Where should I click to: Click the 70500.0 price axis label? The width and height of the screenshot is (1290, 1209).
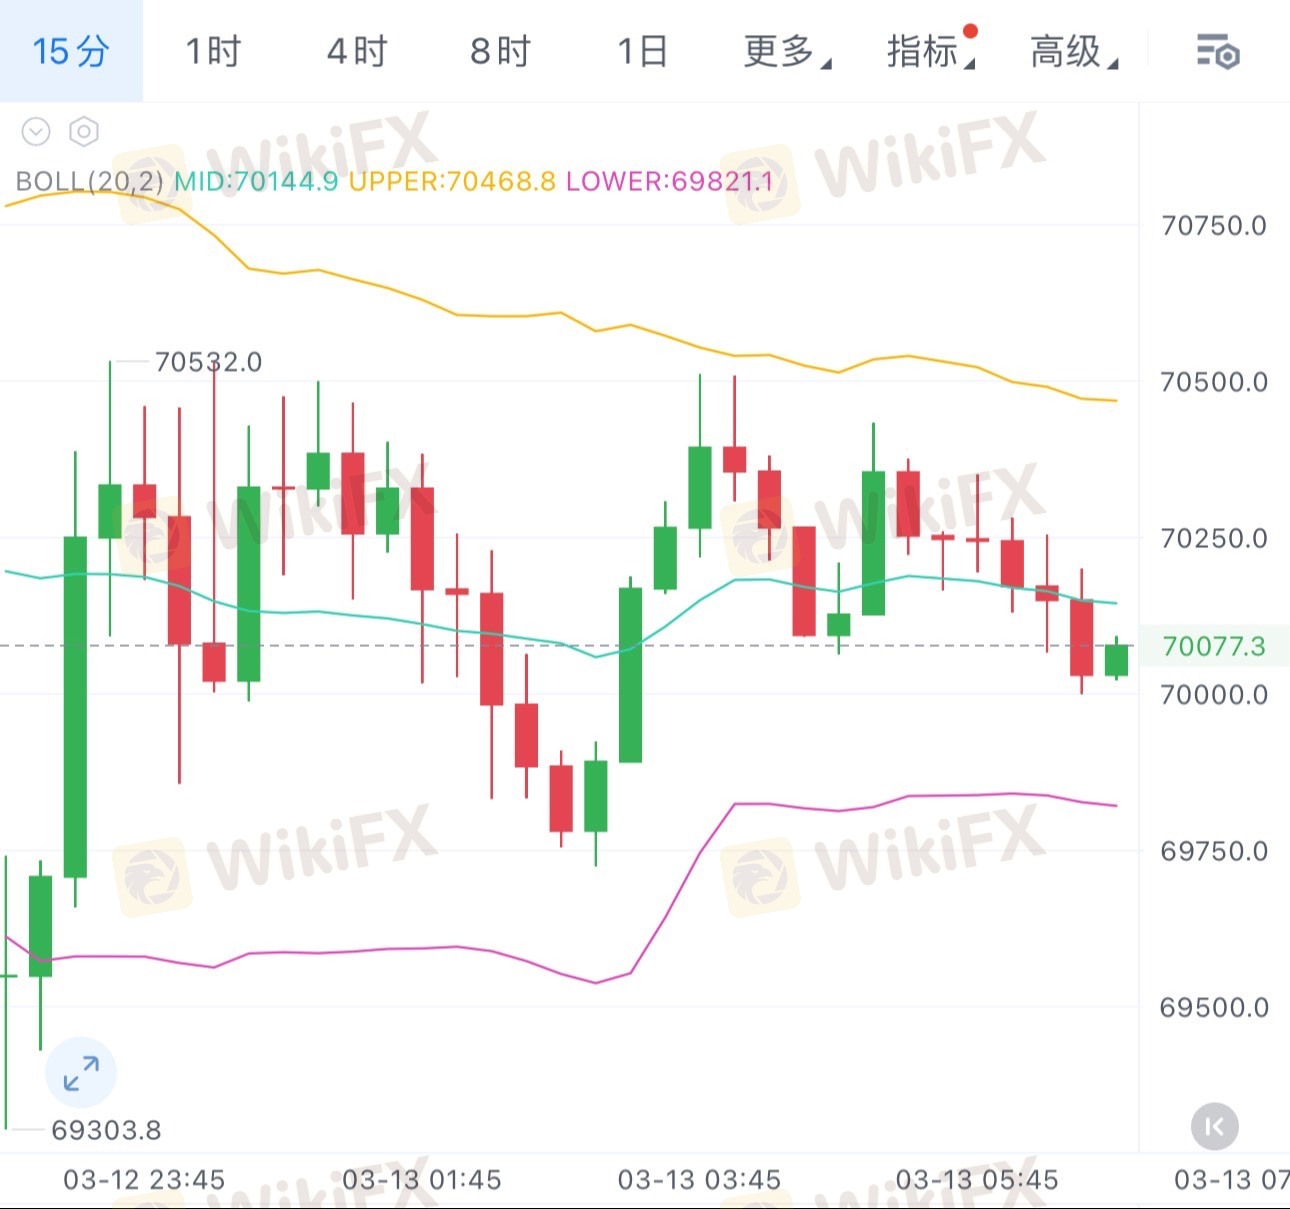tap(1214, 382)
